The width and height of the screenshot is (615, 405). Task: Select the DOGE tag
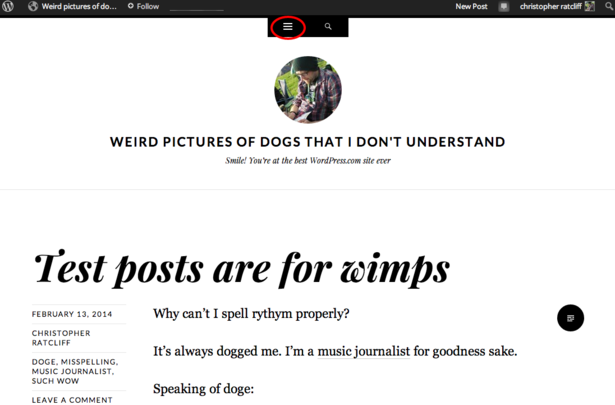44,362
